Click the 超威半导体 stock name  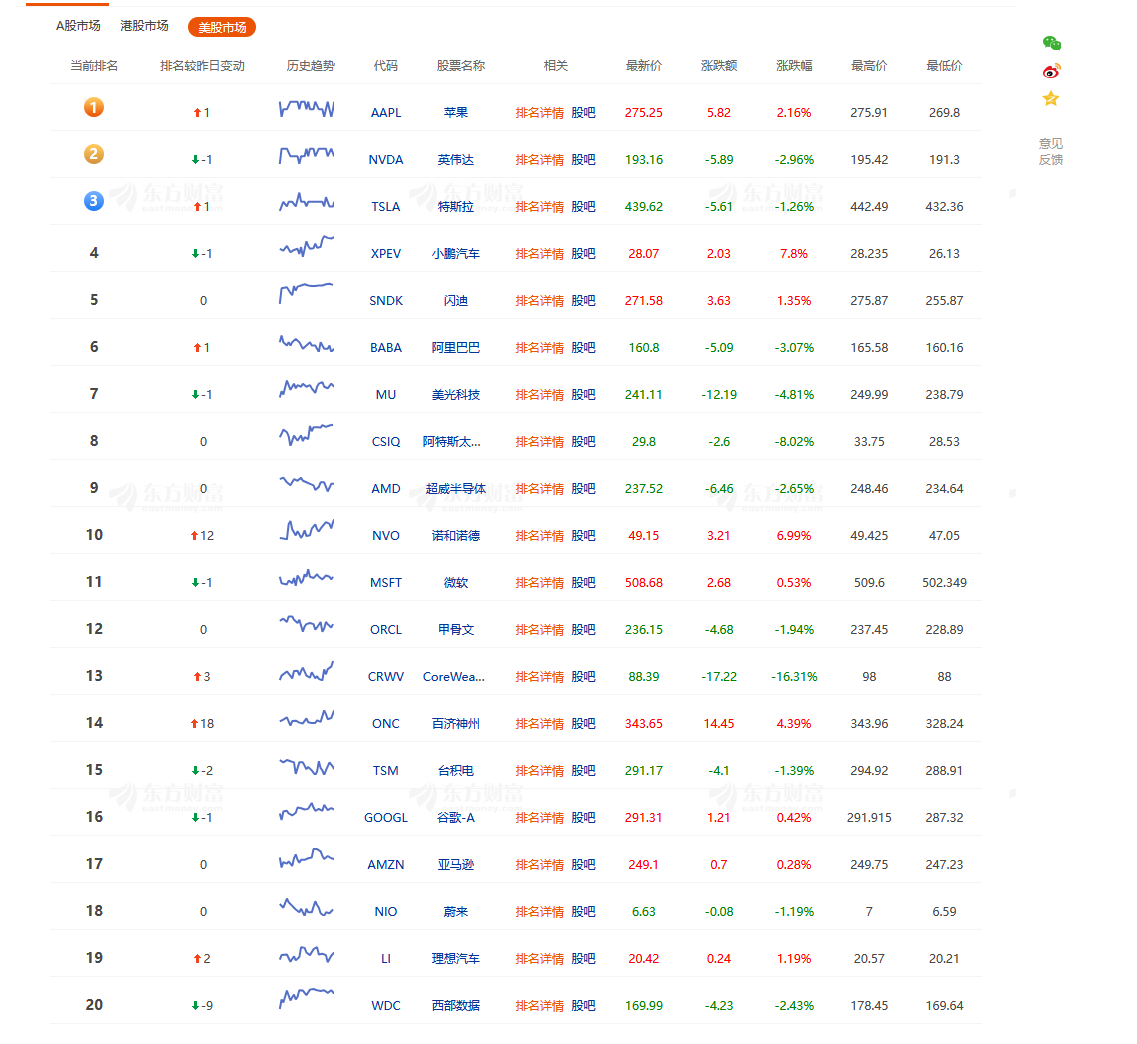[x=456, y=489]
